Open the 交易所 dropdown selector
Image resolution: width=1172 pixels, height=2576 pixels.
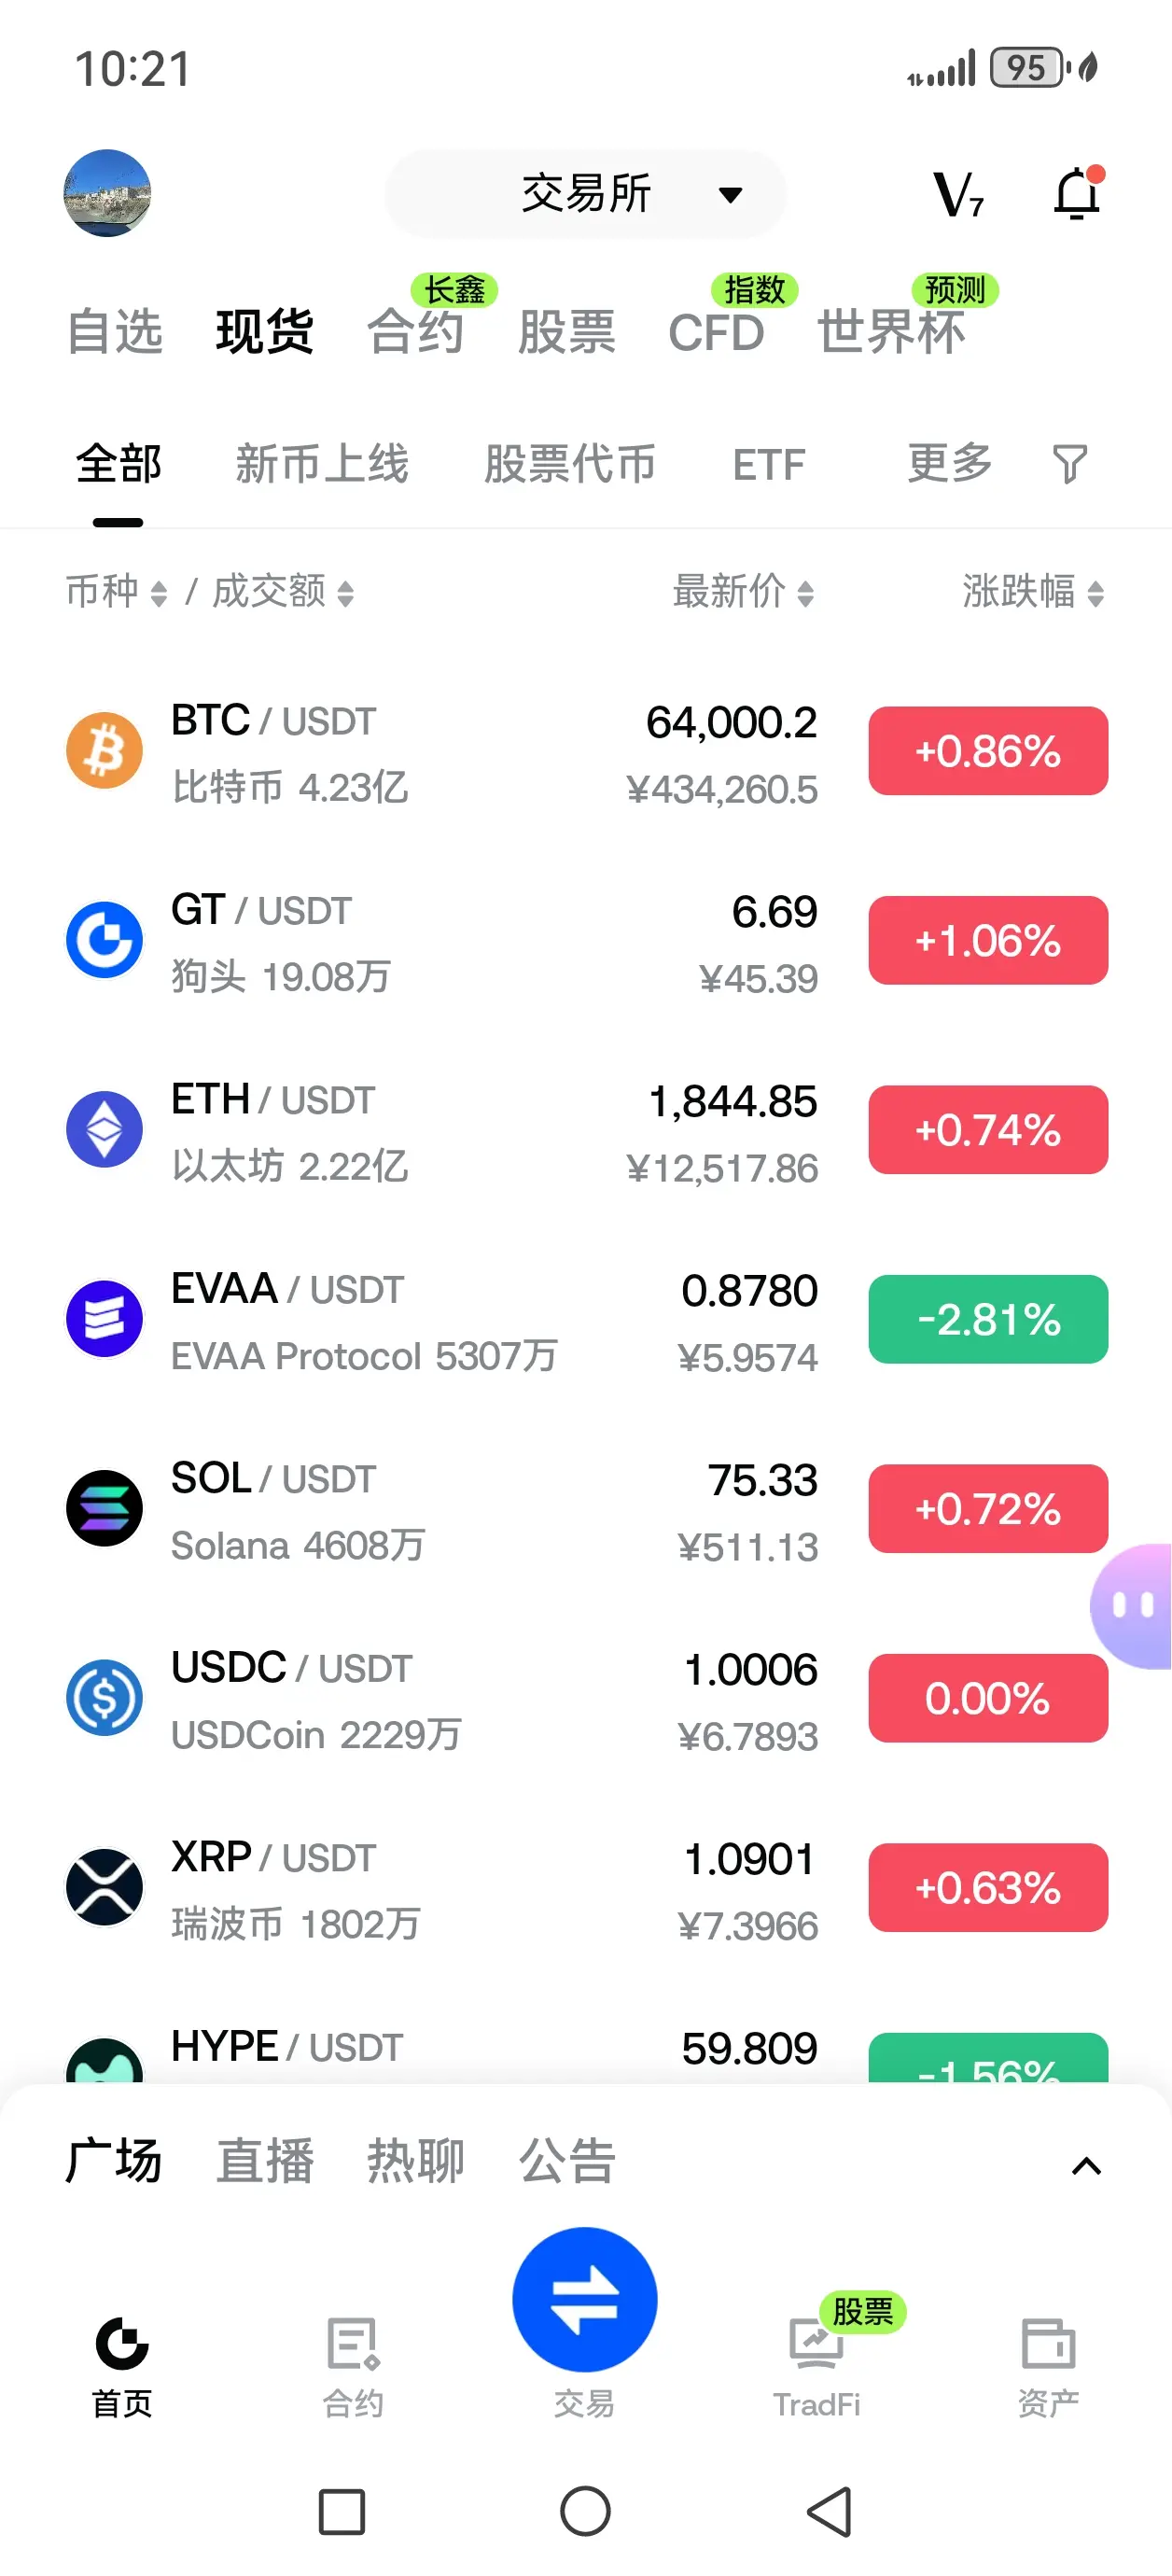(586, 194)
